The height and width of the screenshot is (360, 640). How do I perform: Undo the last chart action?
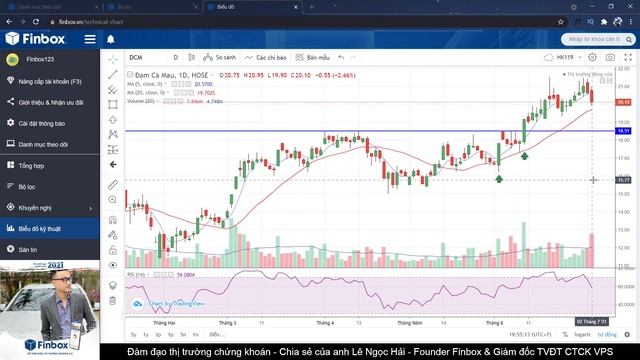(x=341, y=58)
